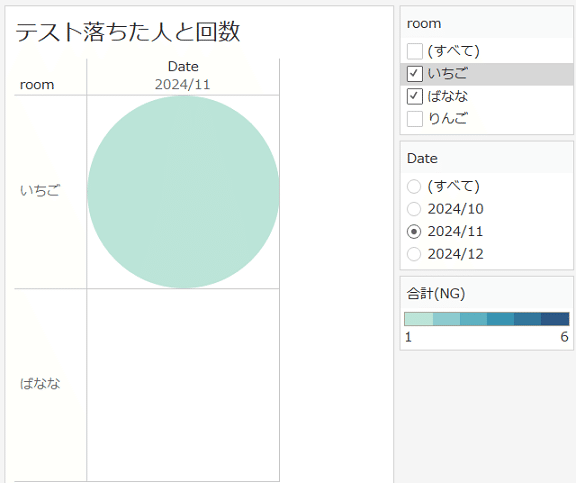
Task: Click the 合計(NG) legend title
Action: 436,293
